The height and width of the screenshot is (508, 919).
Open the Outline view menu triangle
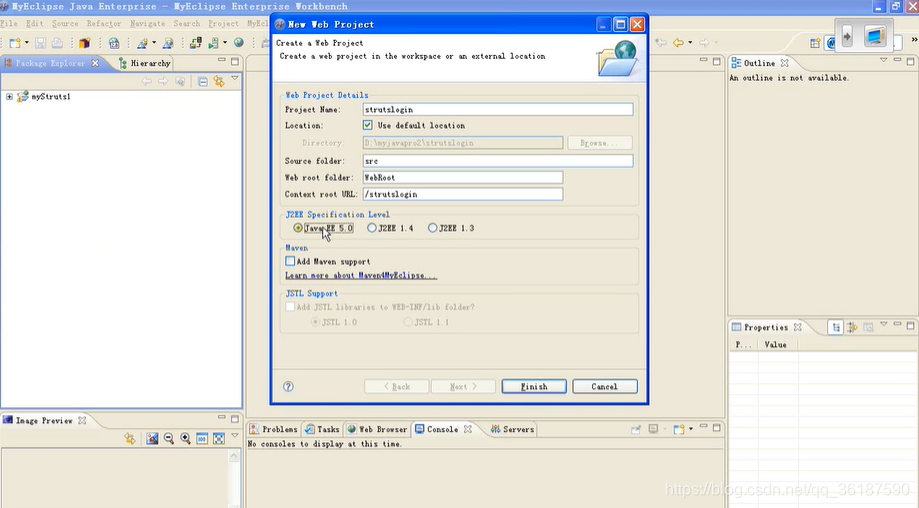pyautogui.click(x=884, y=60)
